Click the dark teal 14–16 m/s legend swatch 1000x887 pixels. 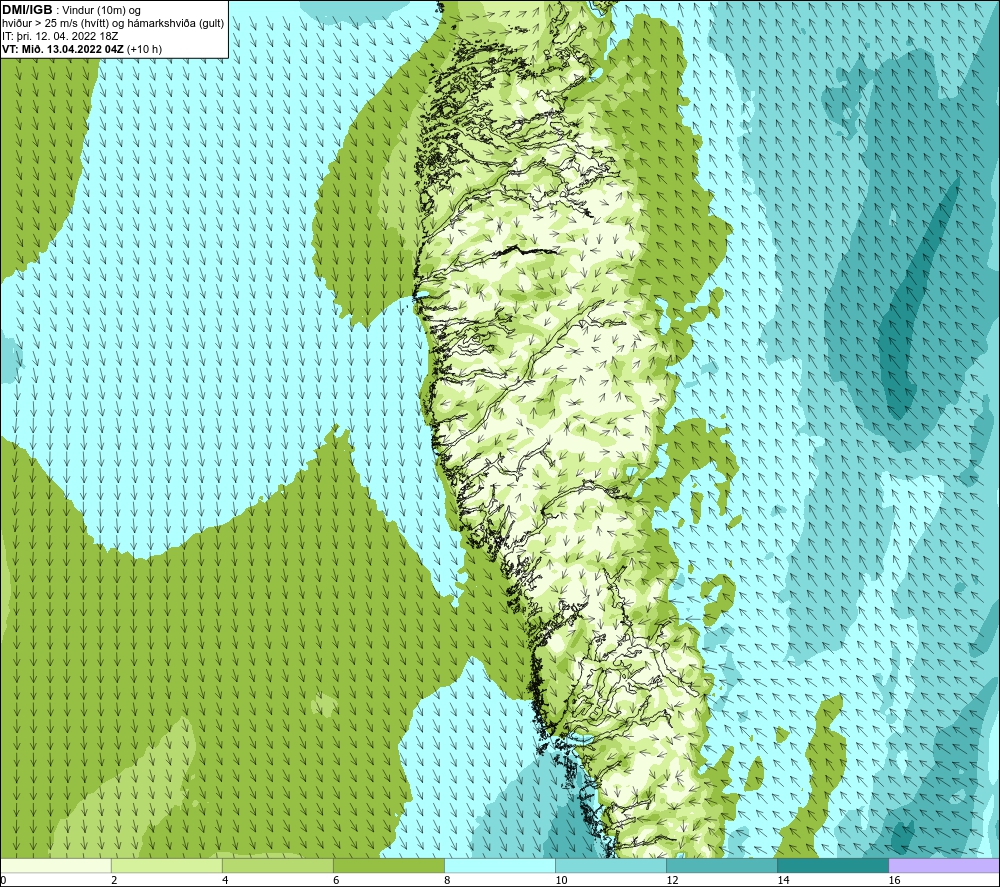833,865
